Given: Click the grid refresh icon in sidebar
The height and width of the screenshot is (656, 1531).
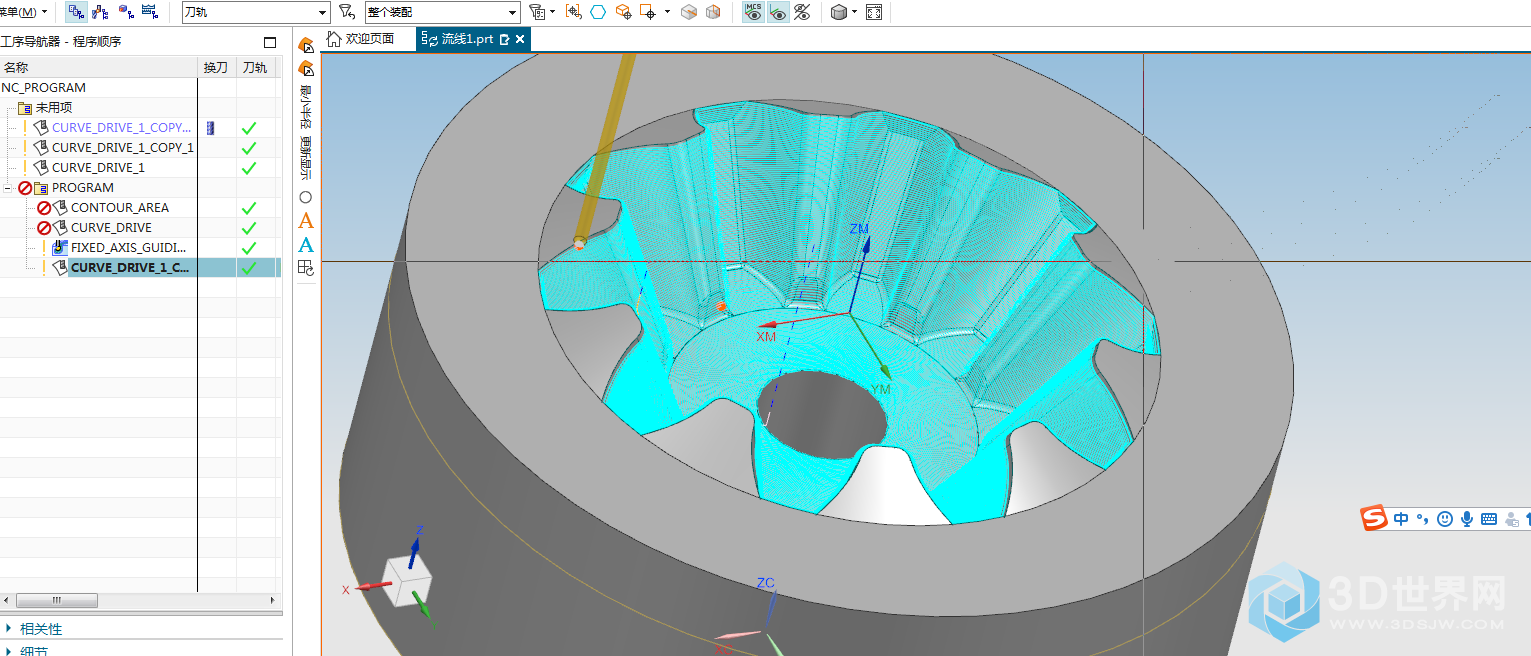Looking at the screenshot, I should [306, 268].
